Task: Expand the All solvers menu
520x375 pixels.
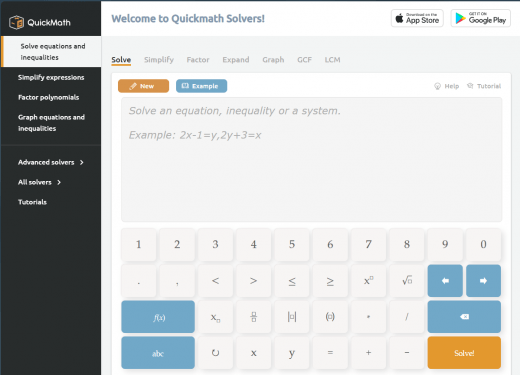Action: [x=39, y=182]
